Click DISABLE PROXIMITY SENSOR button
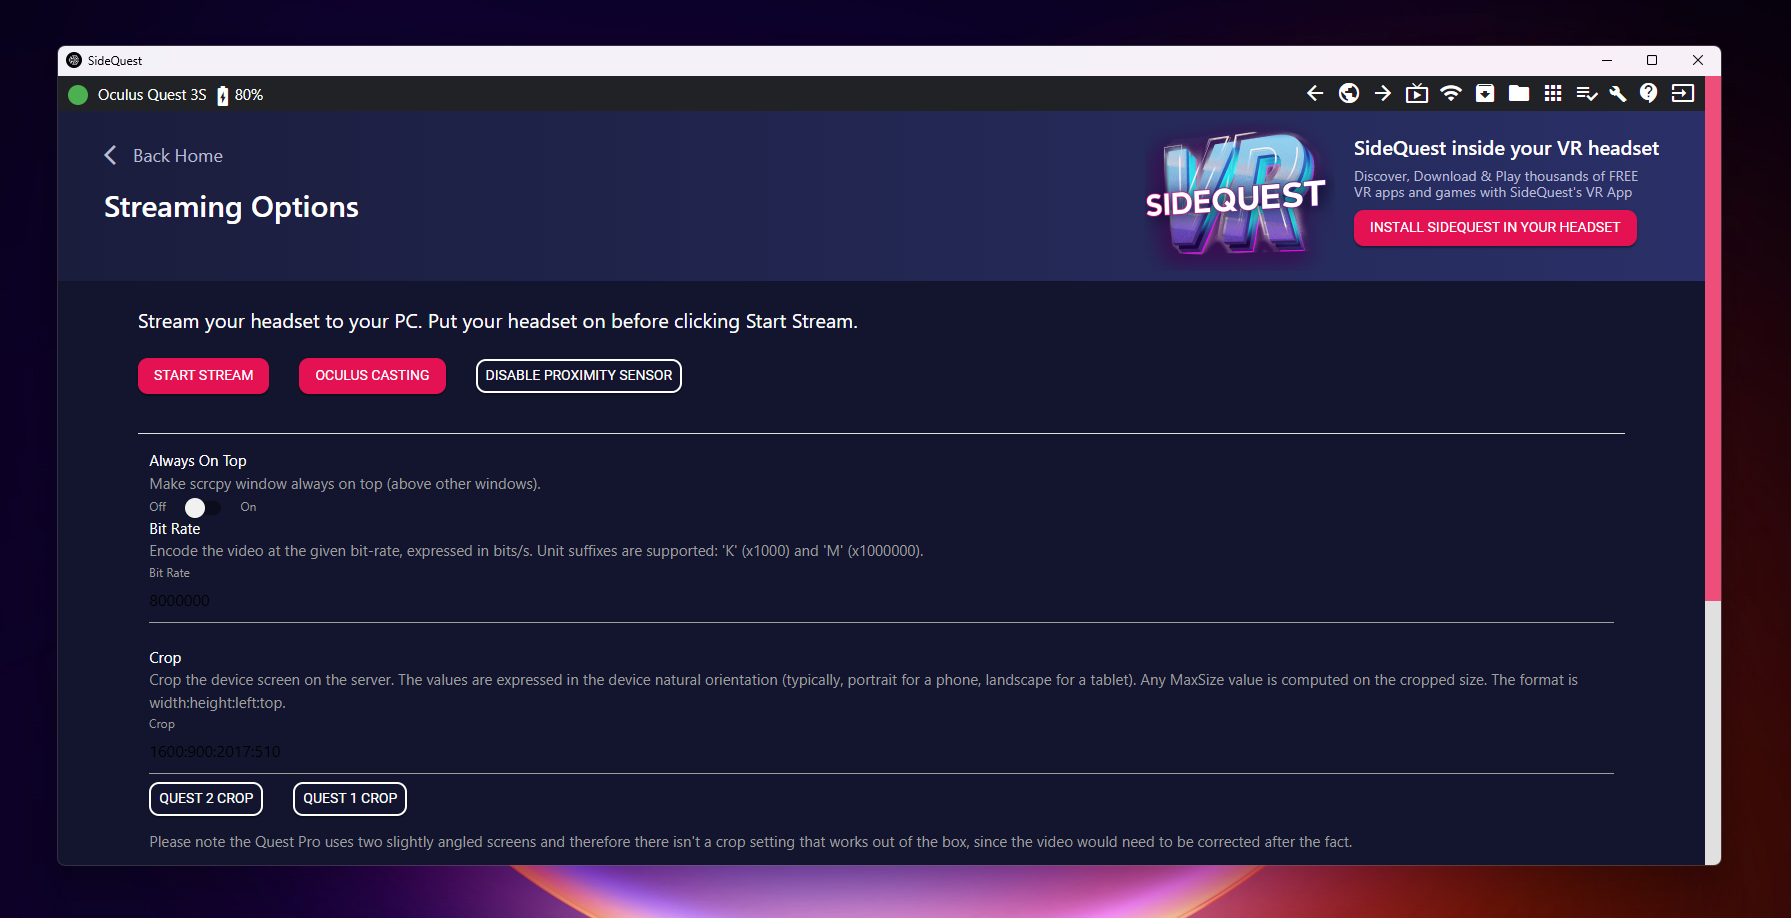 578,376
